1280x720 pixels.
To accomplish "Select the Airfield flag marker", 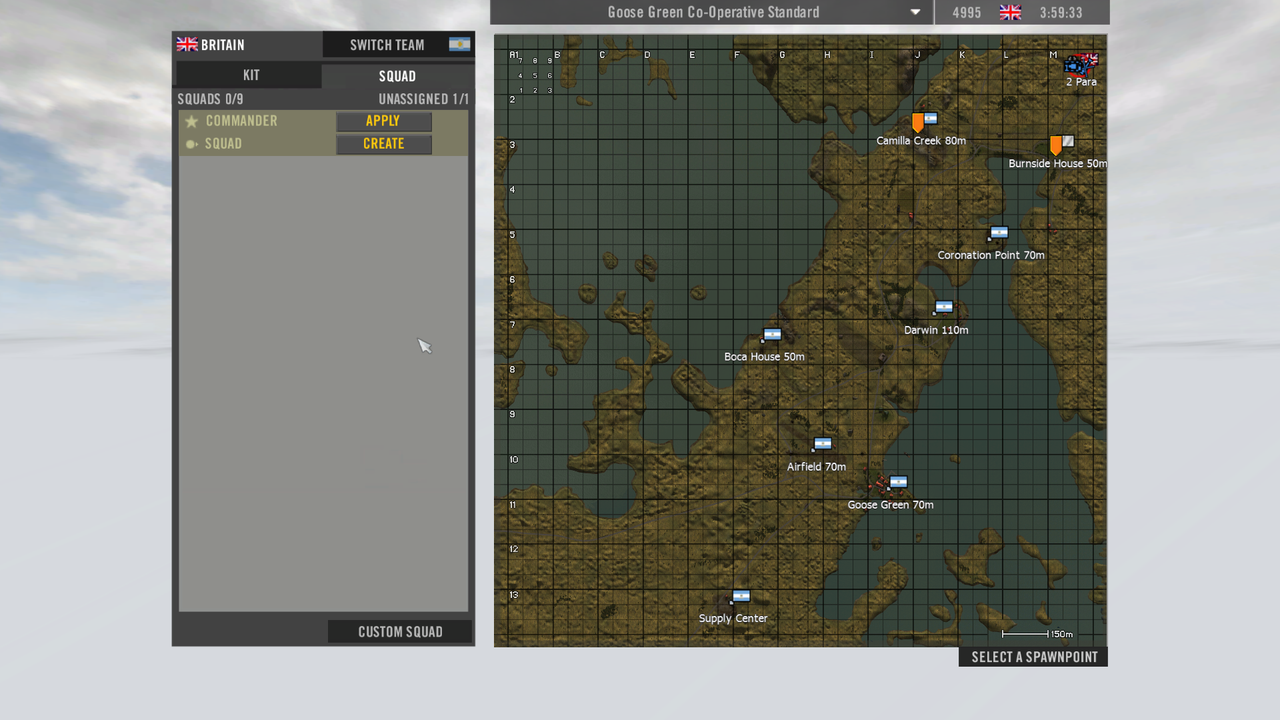I will click(822, 444).
